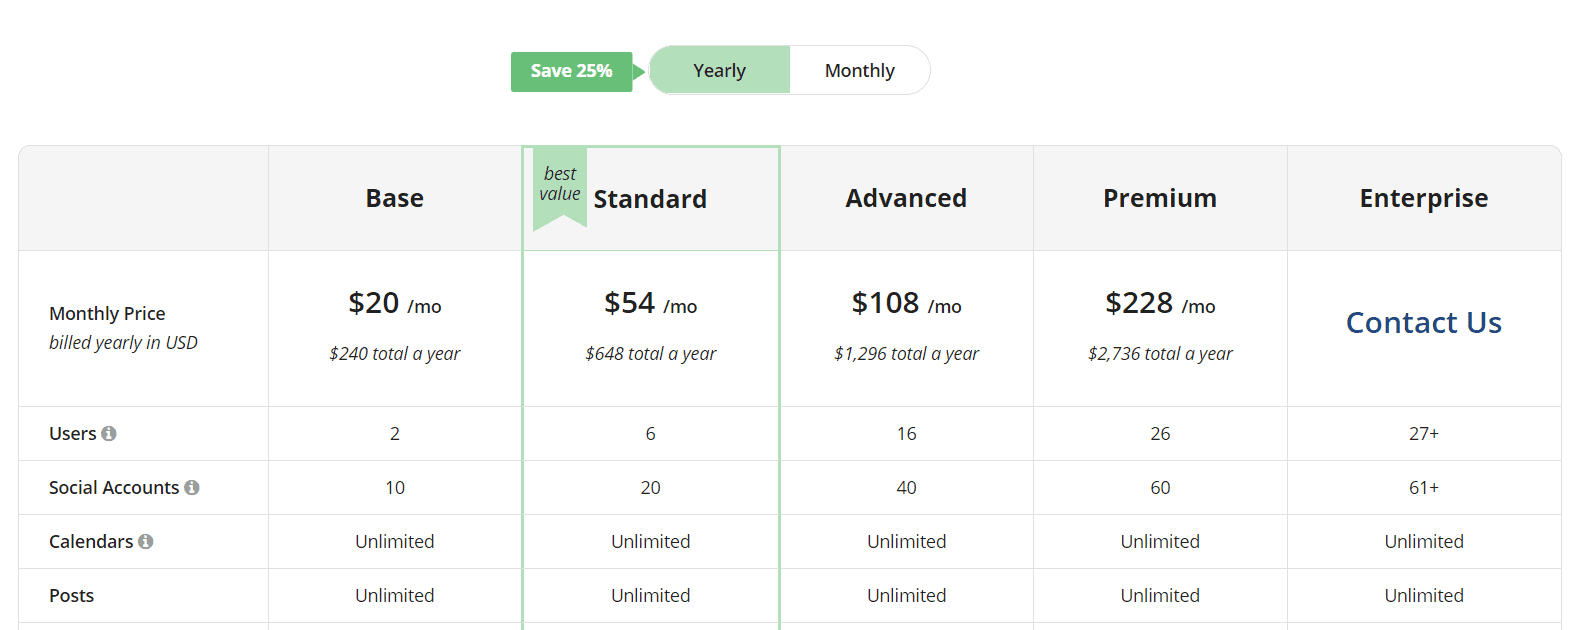Click the Social Accounts row label

113,488
